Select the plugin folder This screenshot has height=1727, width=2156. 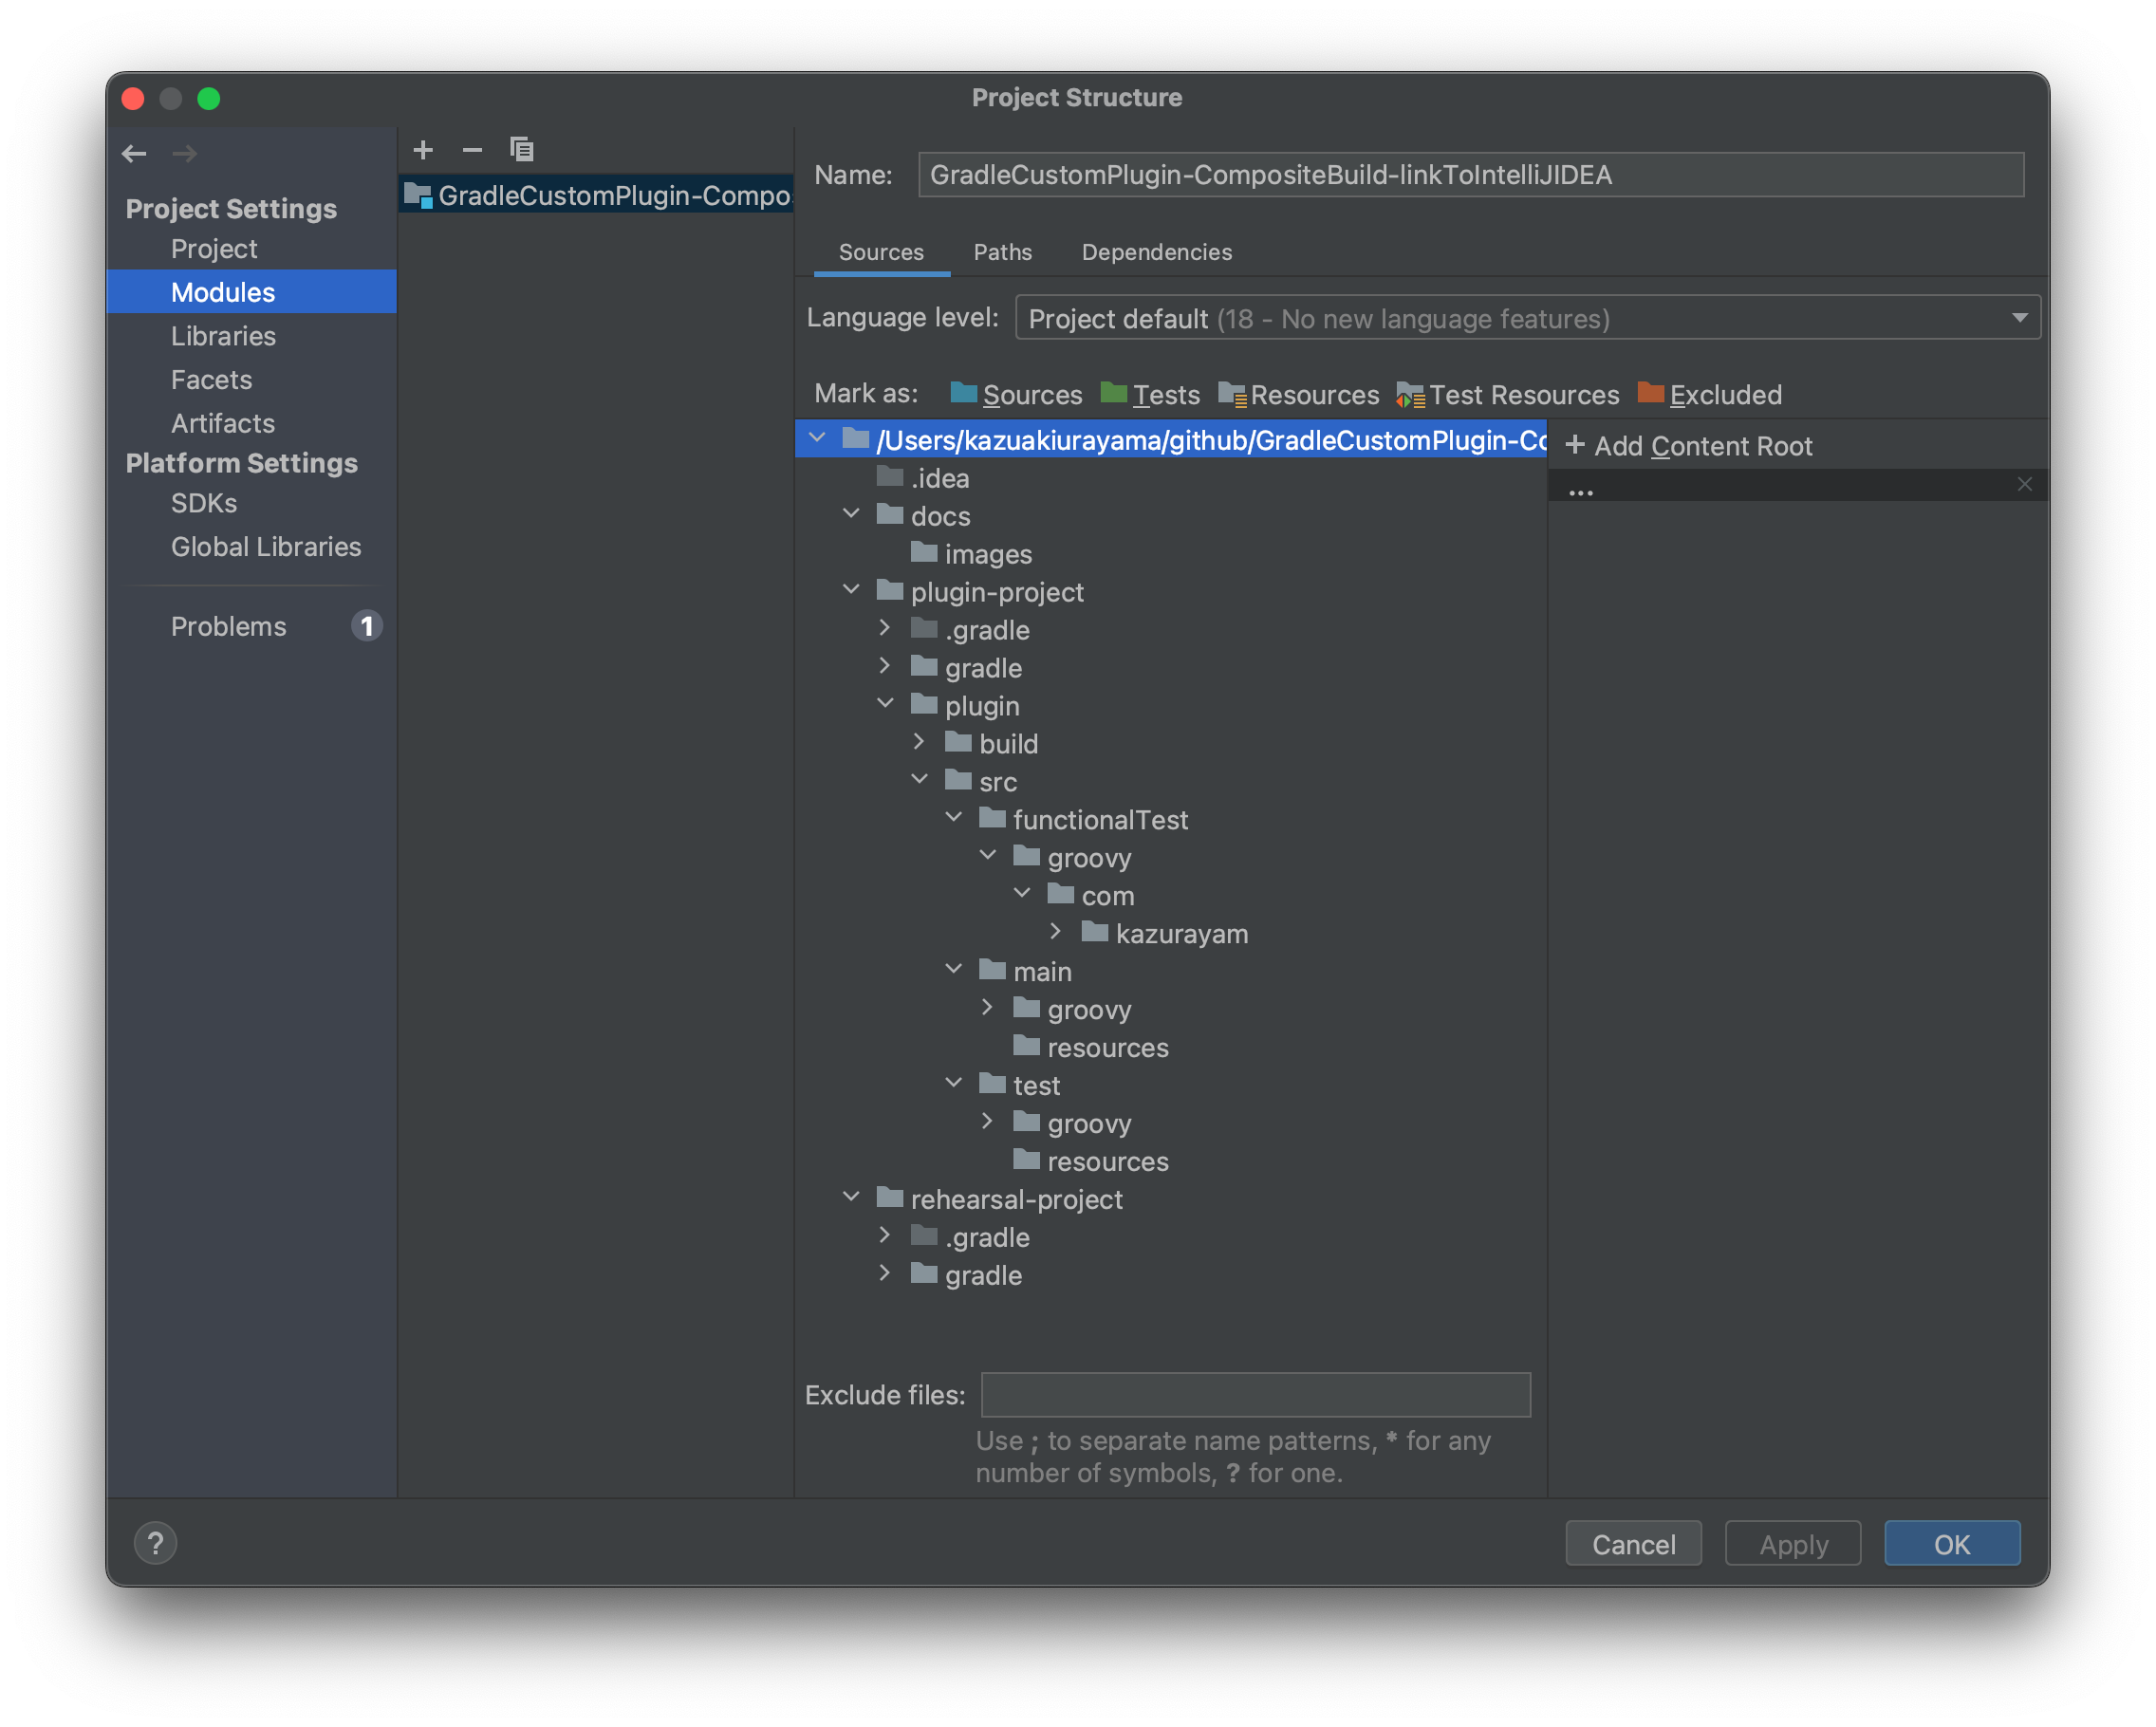click(966, 706)
